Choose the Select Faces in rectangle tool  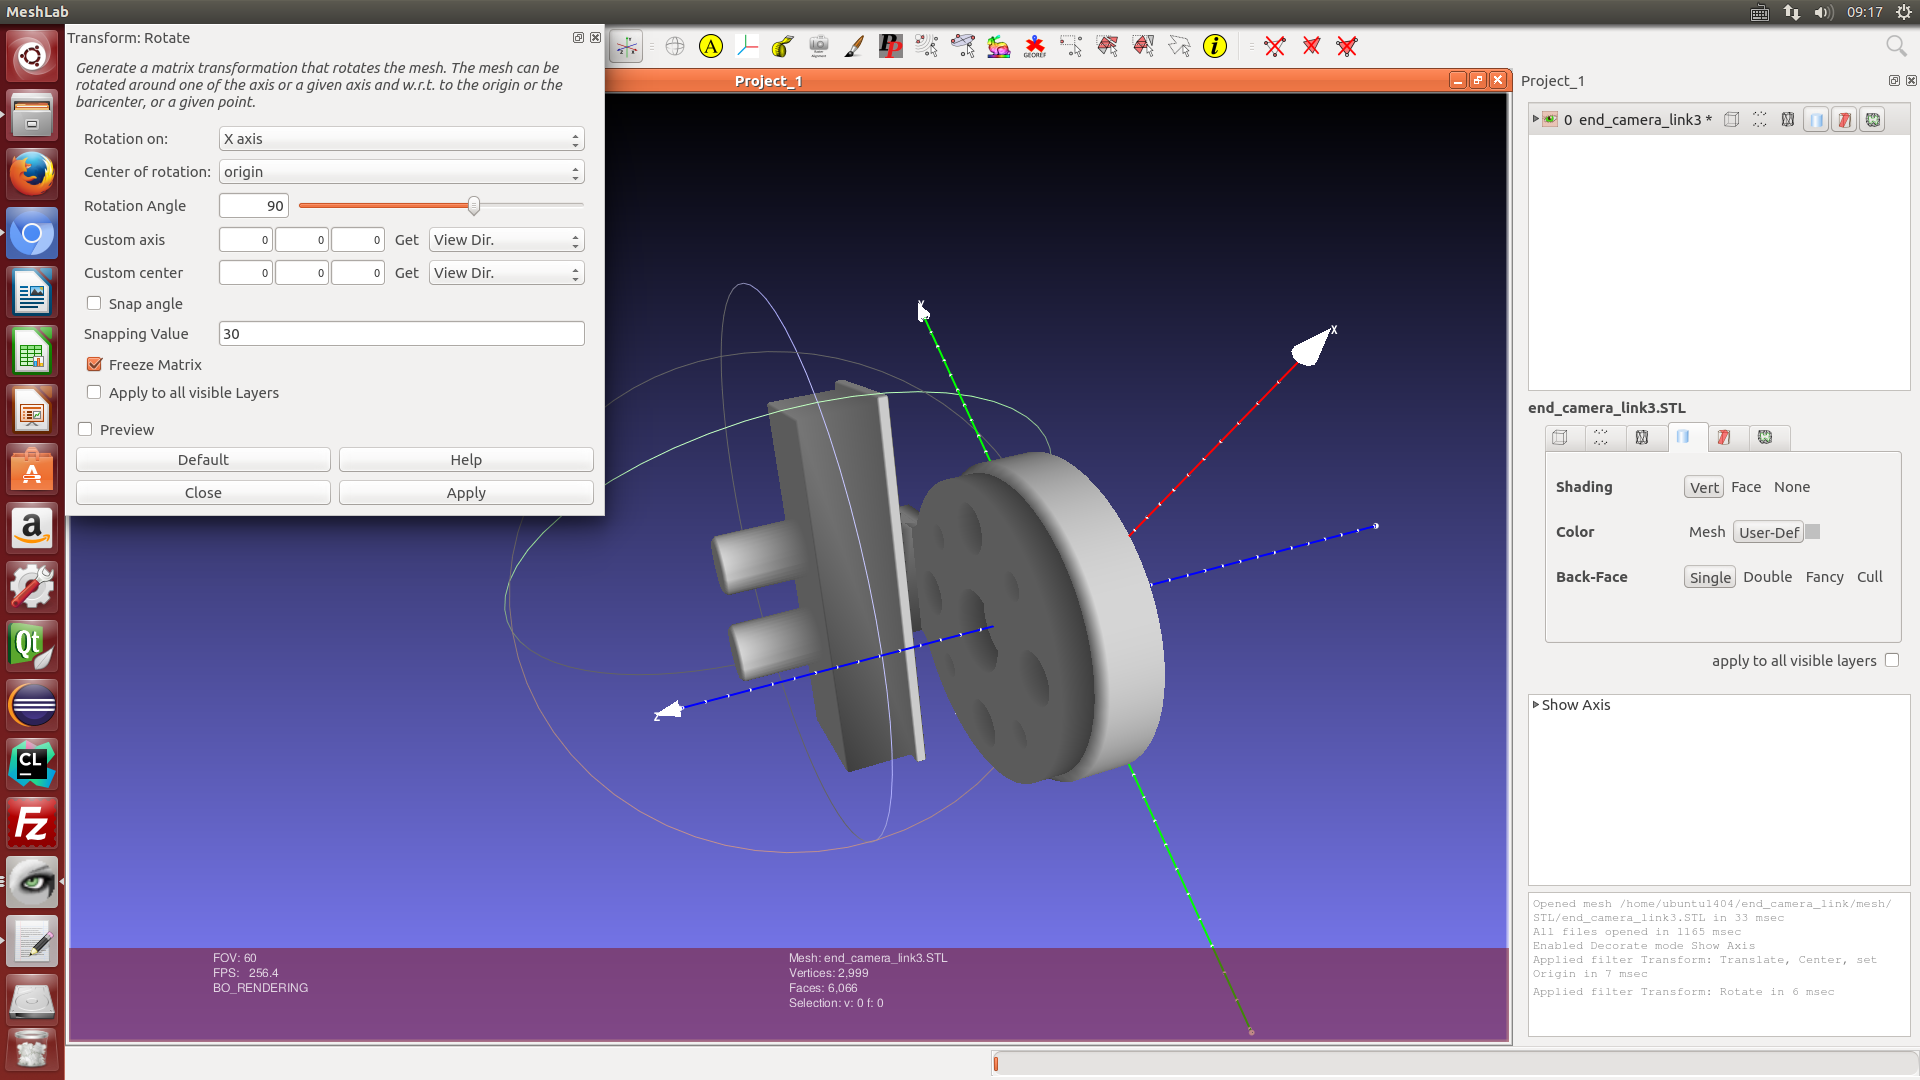pyautogui.click(x=1107, y=46)
